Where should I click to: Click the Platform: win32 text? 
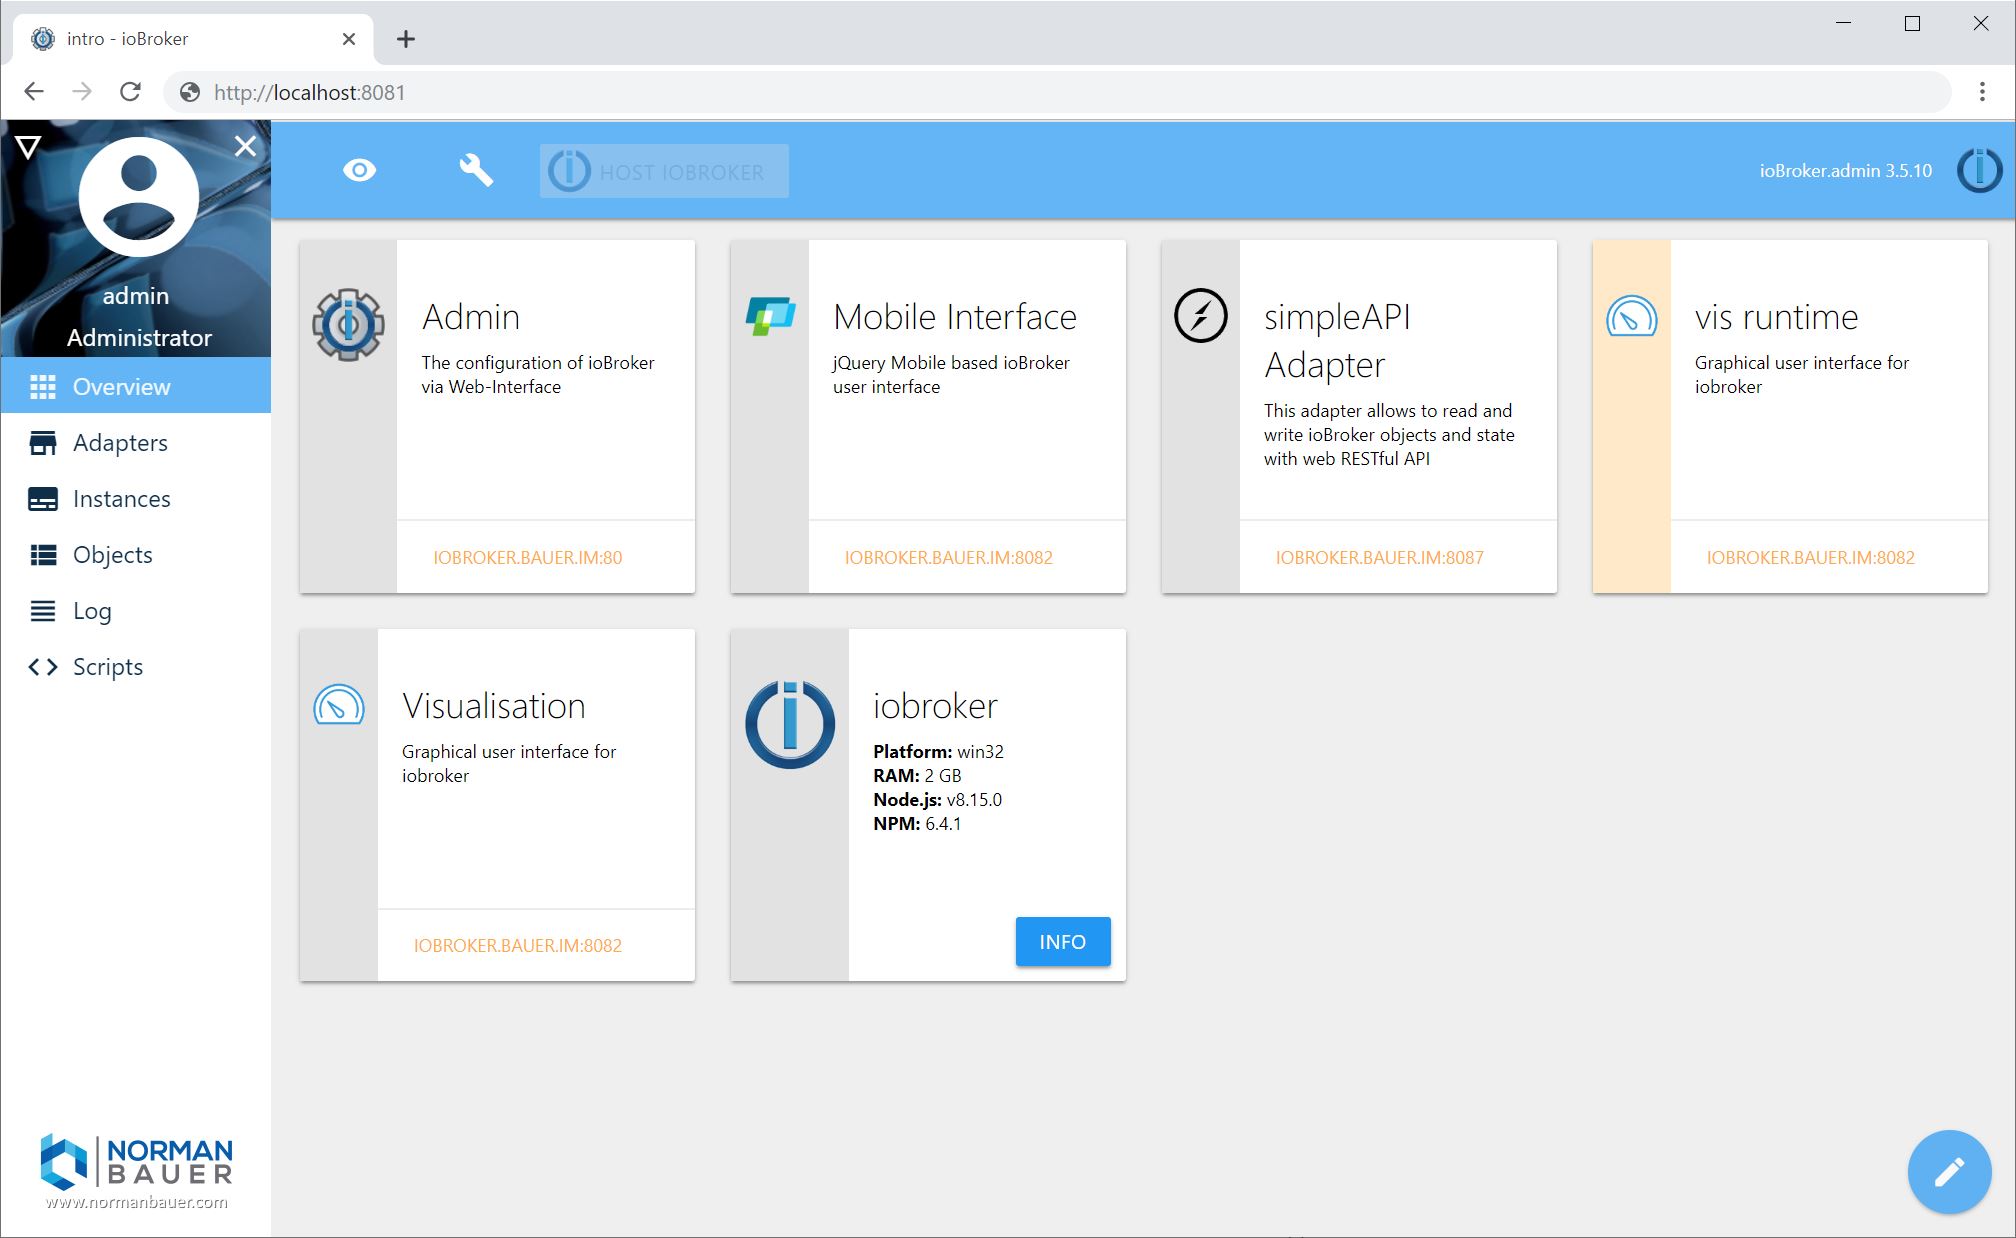tap(938, 751)
